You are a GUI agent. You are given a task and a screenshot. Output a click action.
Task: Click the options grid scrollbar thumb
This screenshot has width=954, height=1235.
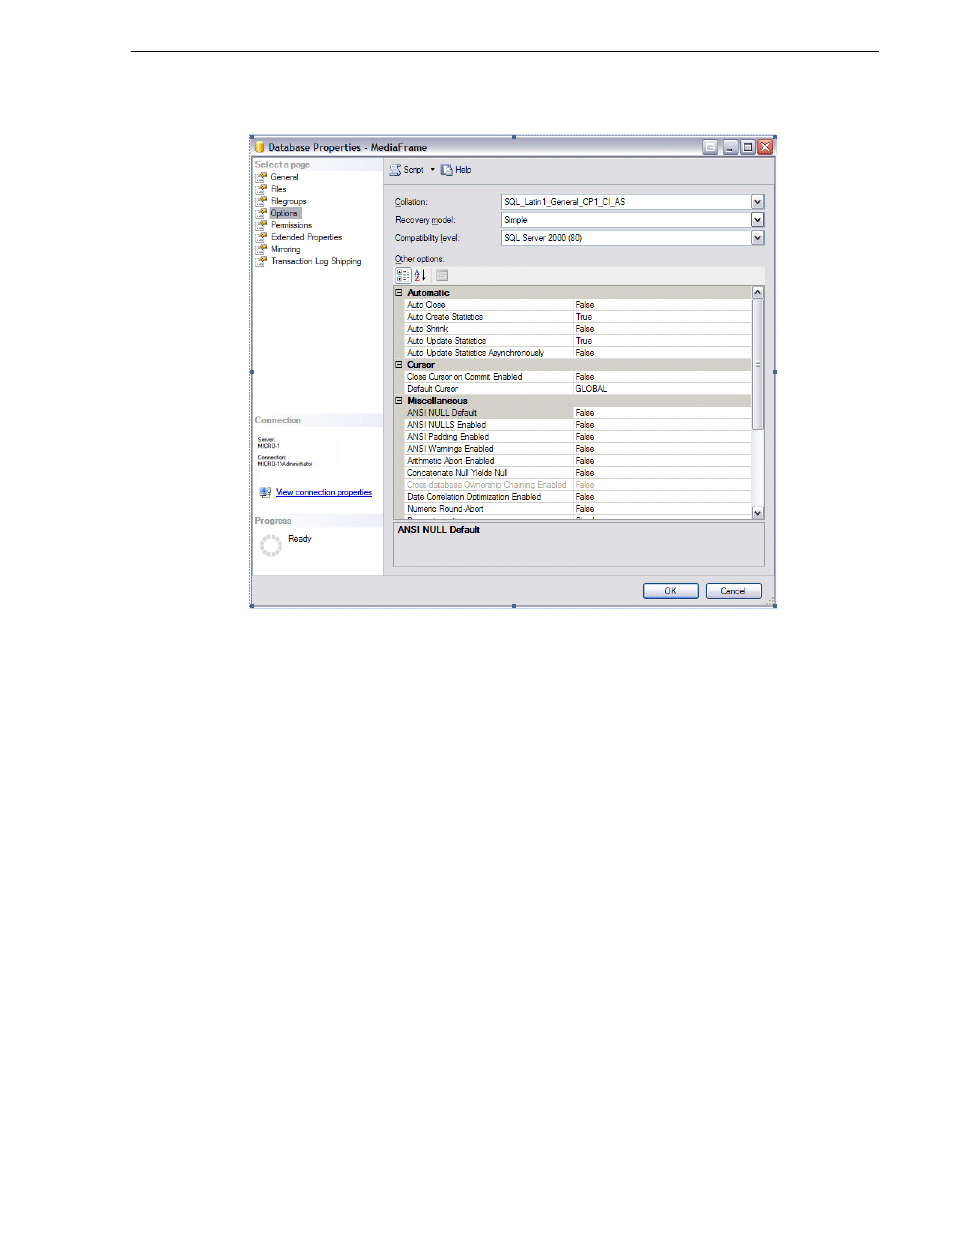click(757, 364)
